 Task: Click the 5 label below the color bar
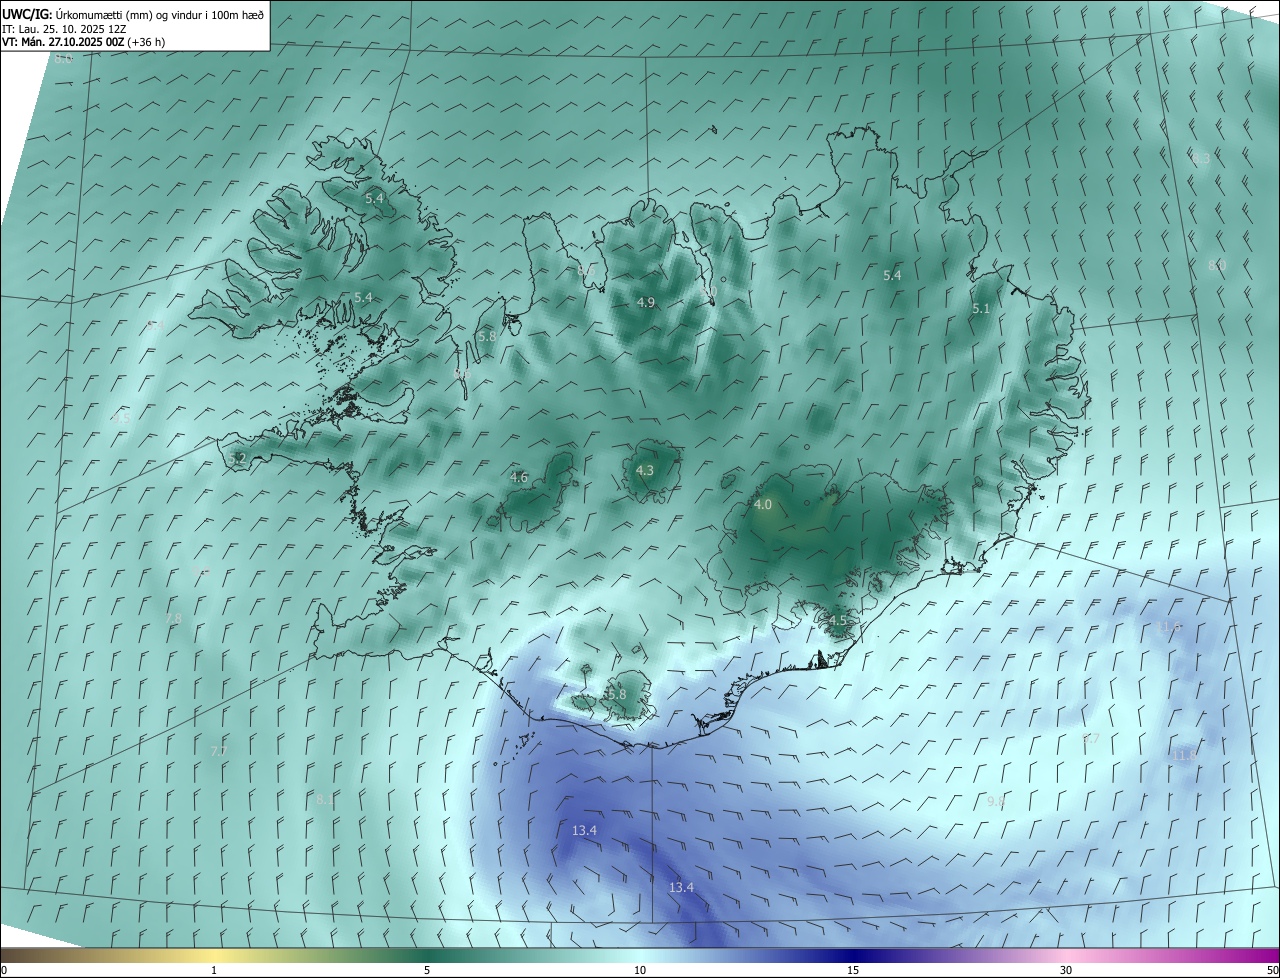(427, 970)
